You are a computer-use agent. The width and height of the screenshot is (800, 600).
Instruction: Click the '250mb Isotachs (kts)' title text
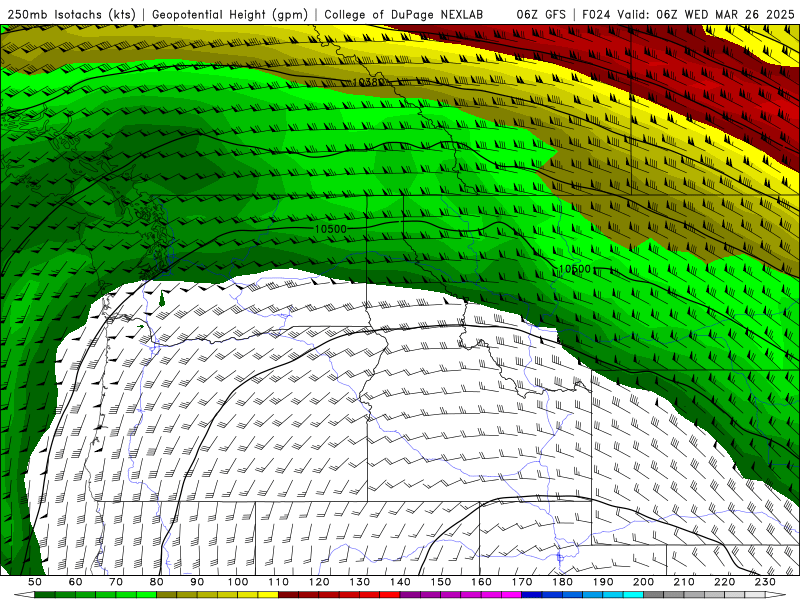71,15
